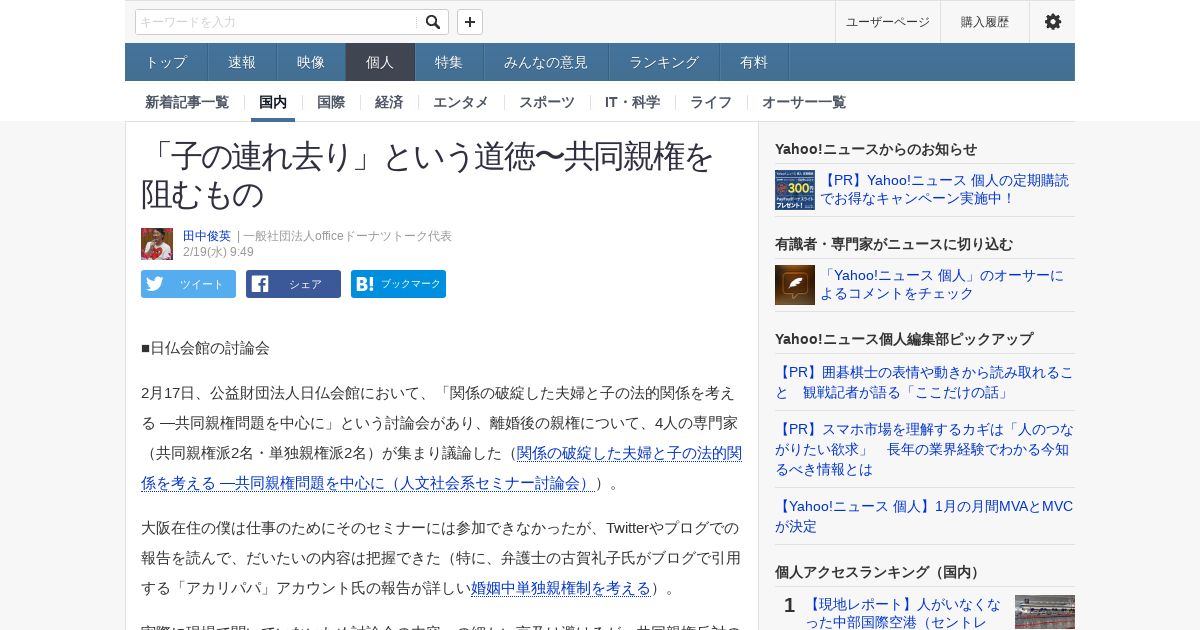1200x630 pixels.
Task: Open PR link about スマホ市場を理解するカギ
Action: tap(924, 449)
